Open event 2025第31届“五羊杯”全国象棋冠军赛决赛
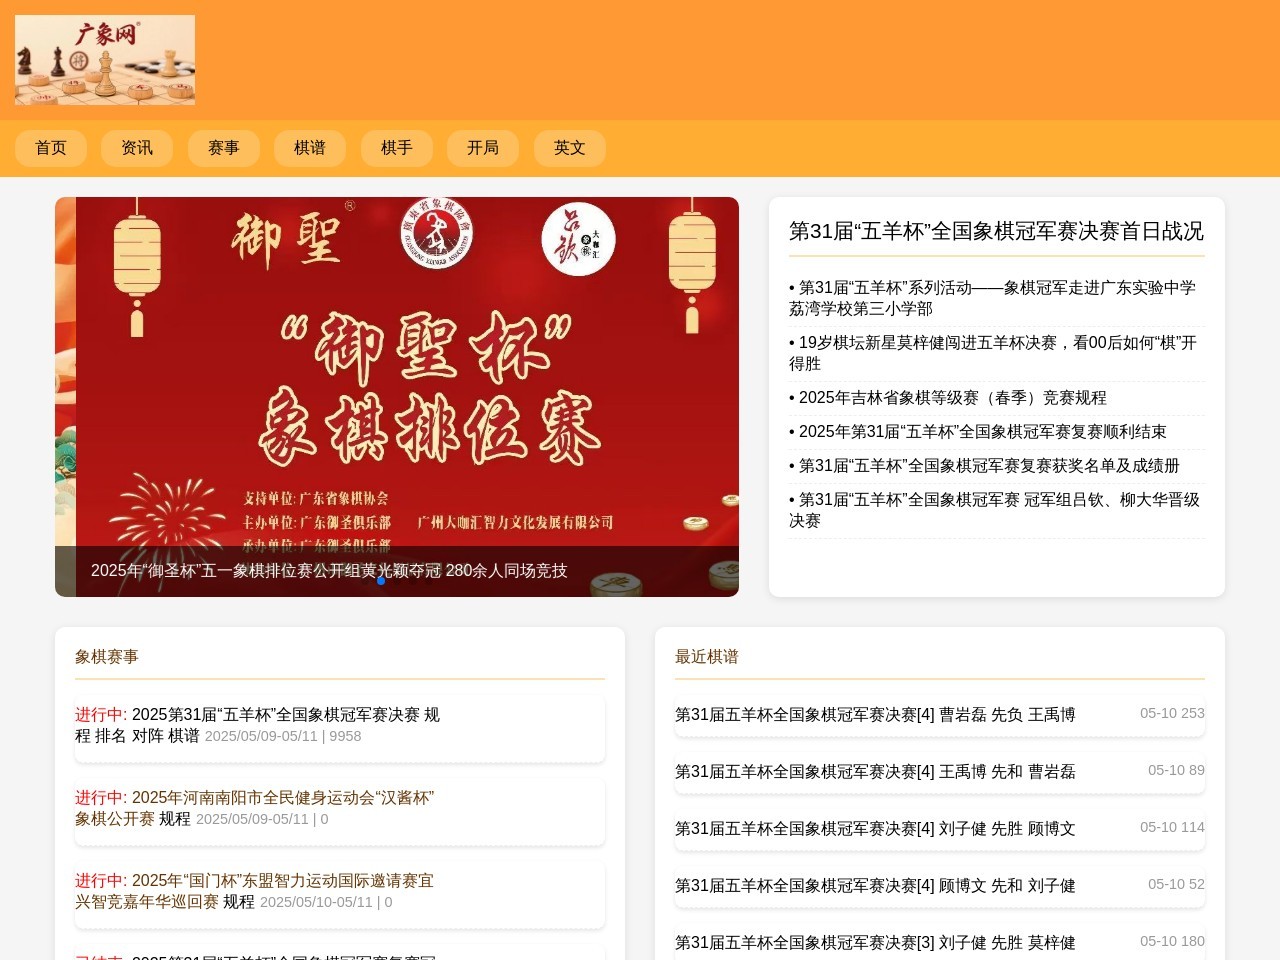 [276, 715]
